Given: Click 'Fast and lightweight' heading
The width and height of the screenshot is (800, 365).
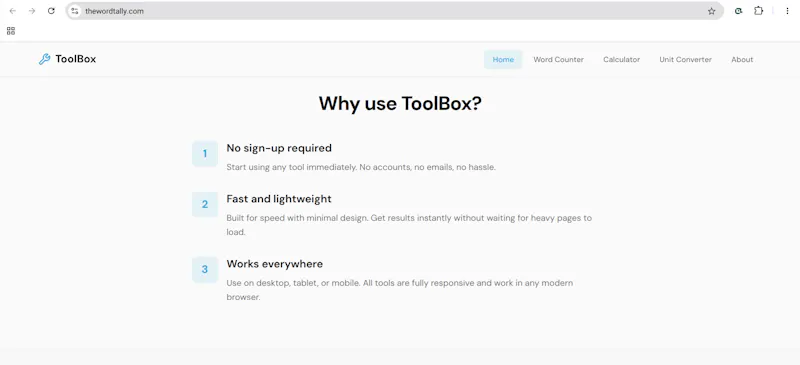Looking at the screenshot, I should click(279, 199).
